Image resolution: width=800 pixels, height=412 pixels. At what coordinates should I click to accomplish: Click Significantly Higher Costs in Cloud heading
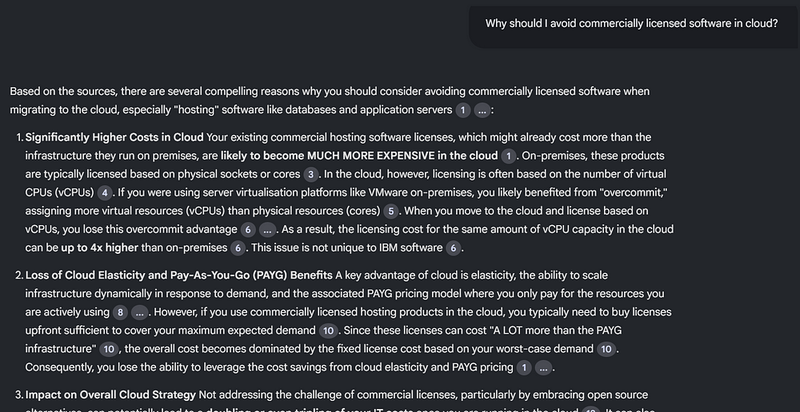point(114,138)
